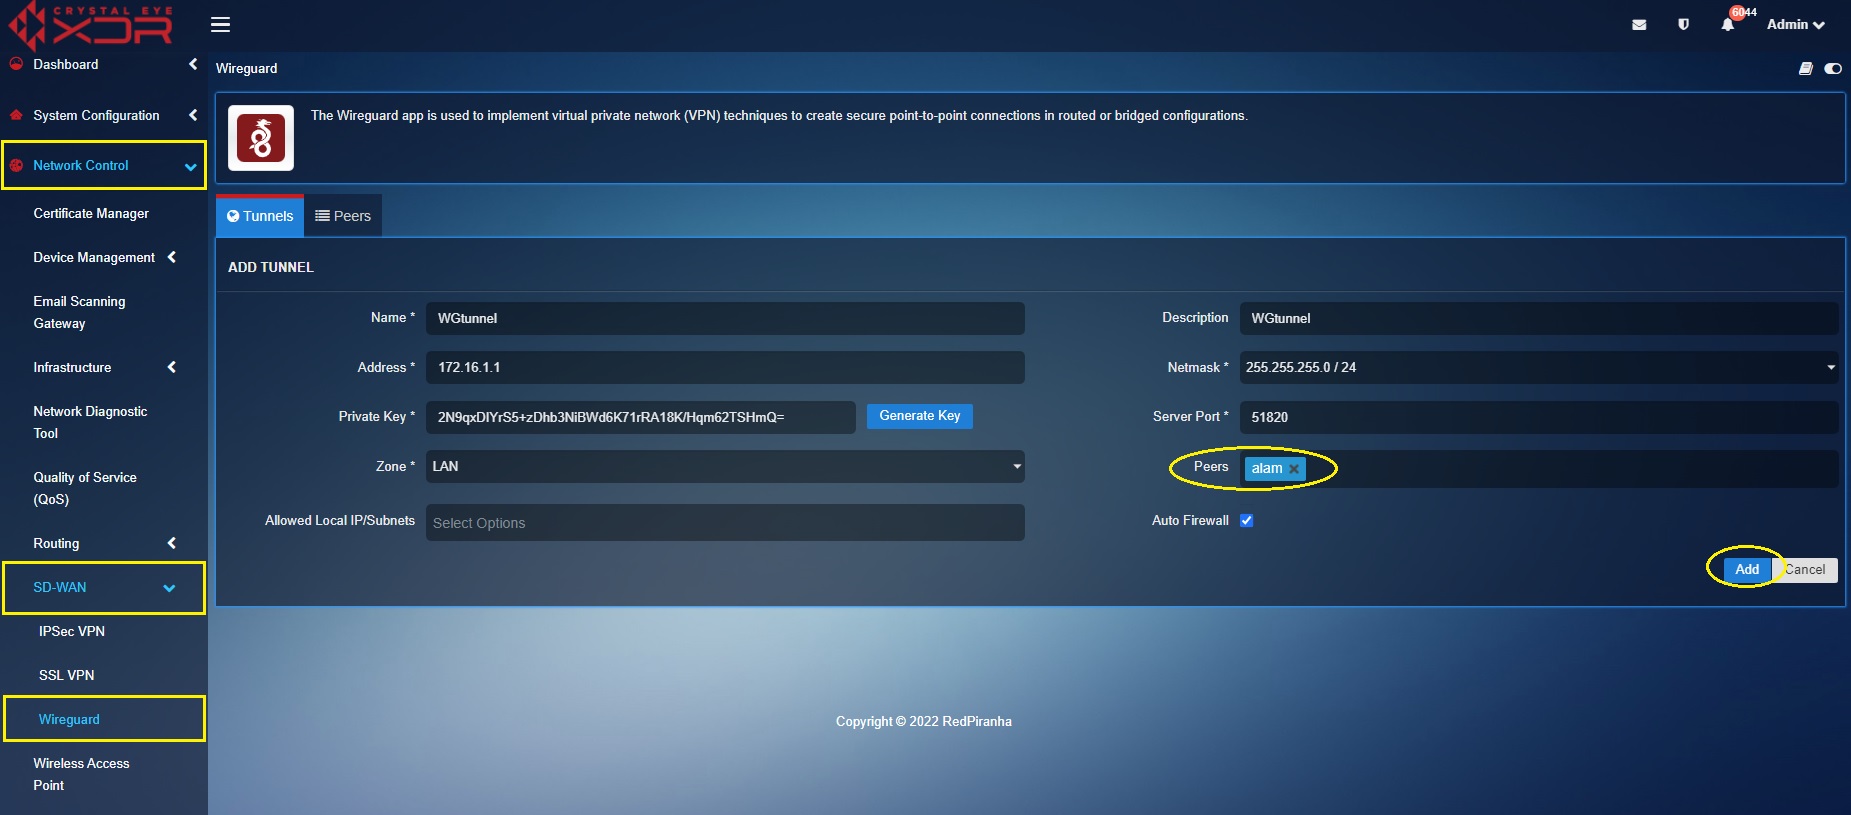The height and width of the screenshot is (815, 1851).
Task: Open Network Diagnostic Tool menu item
Action: [90, 422]
